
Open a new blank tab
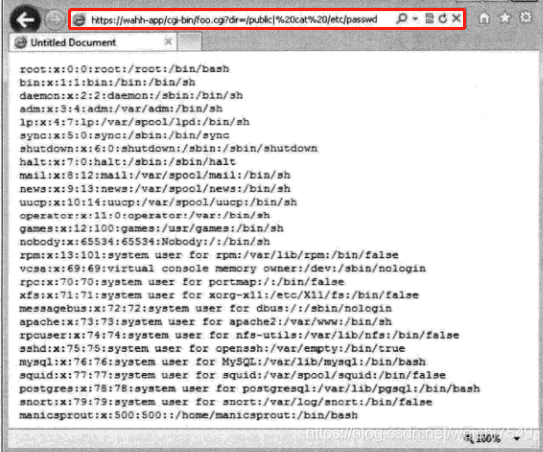tap(189, 42)
